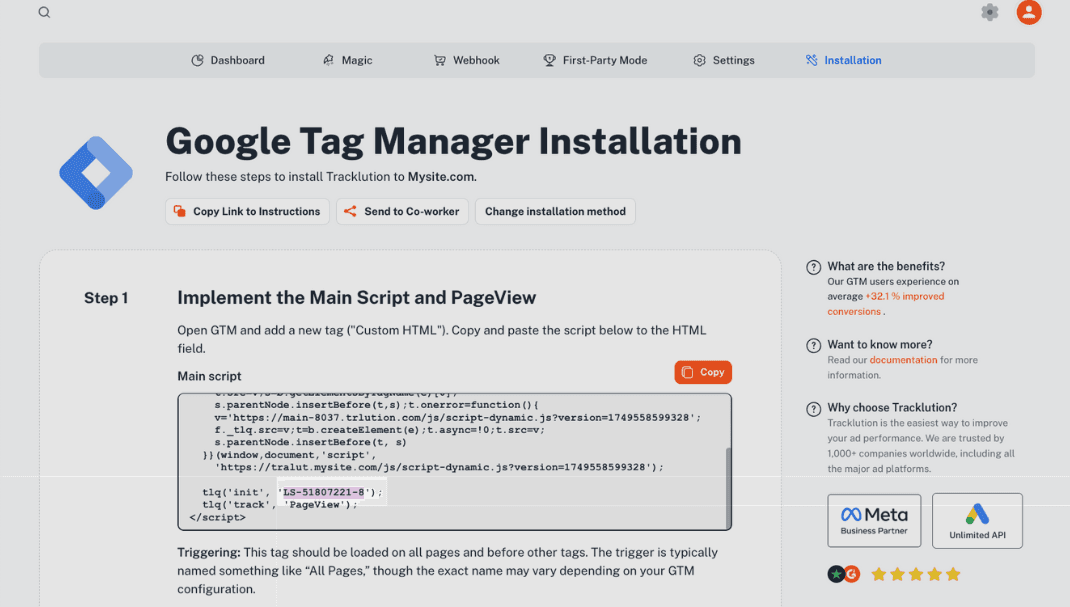Click Change installation method button
The image size is (1070, 607).
click(555, 211)
